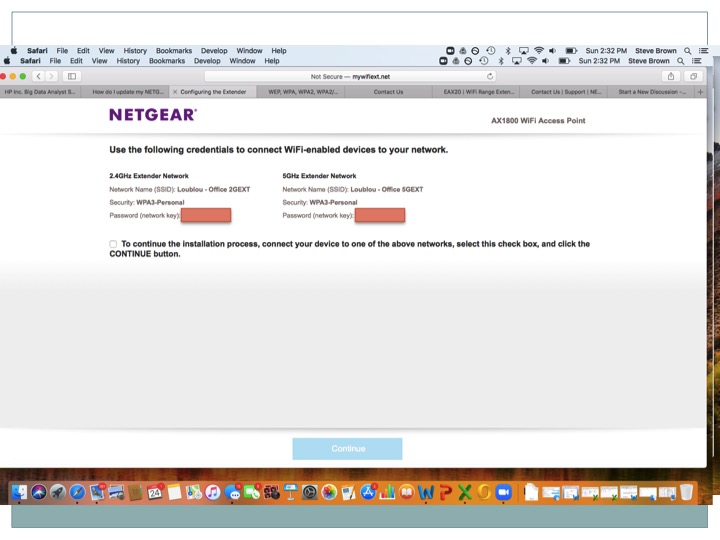
Task: Open the Notes app in Dock
Action: [x=174, y=493]
